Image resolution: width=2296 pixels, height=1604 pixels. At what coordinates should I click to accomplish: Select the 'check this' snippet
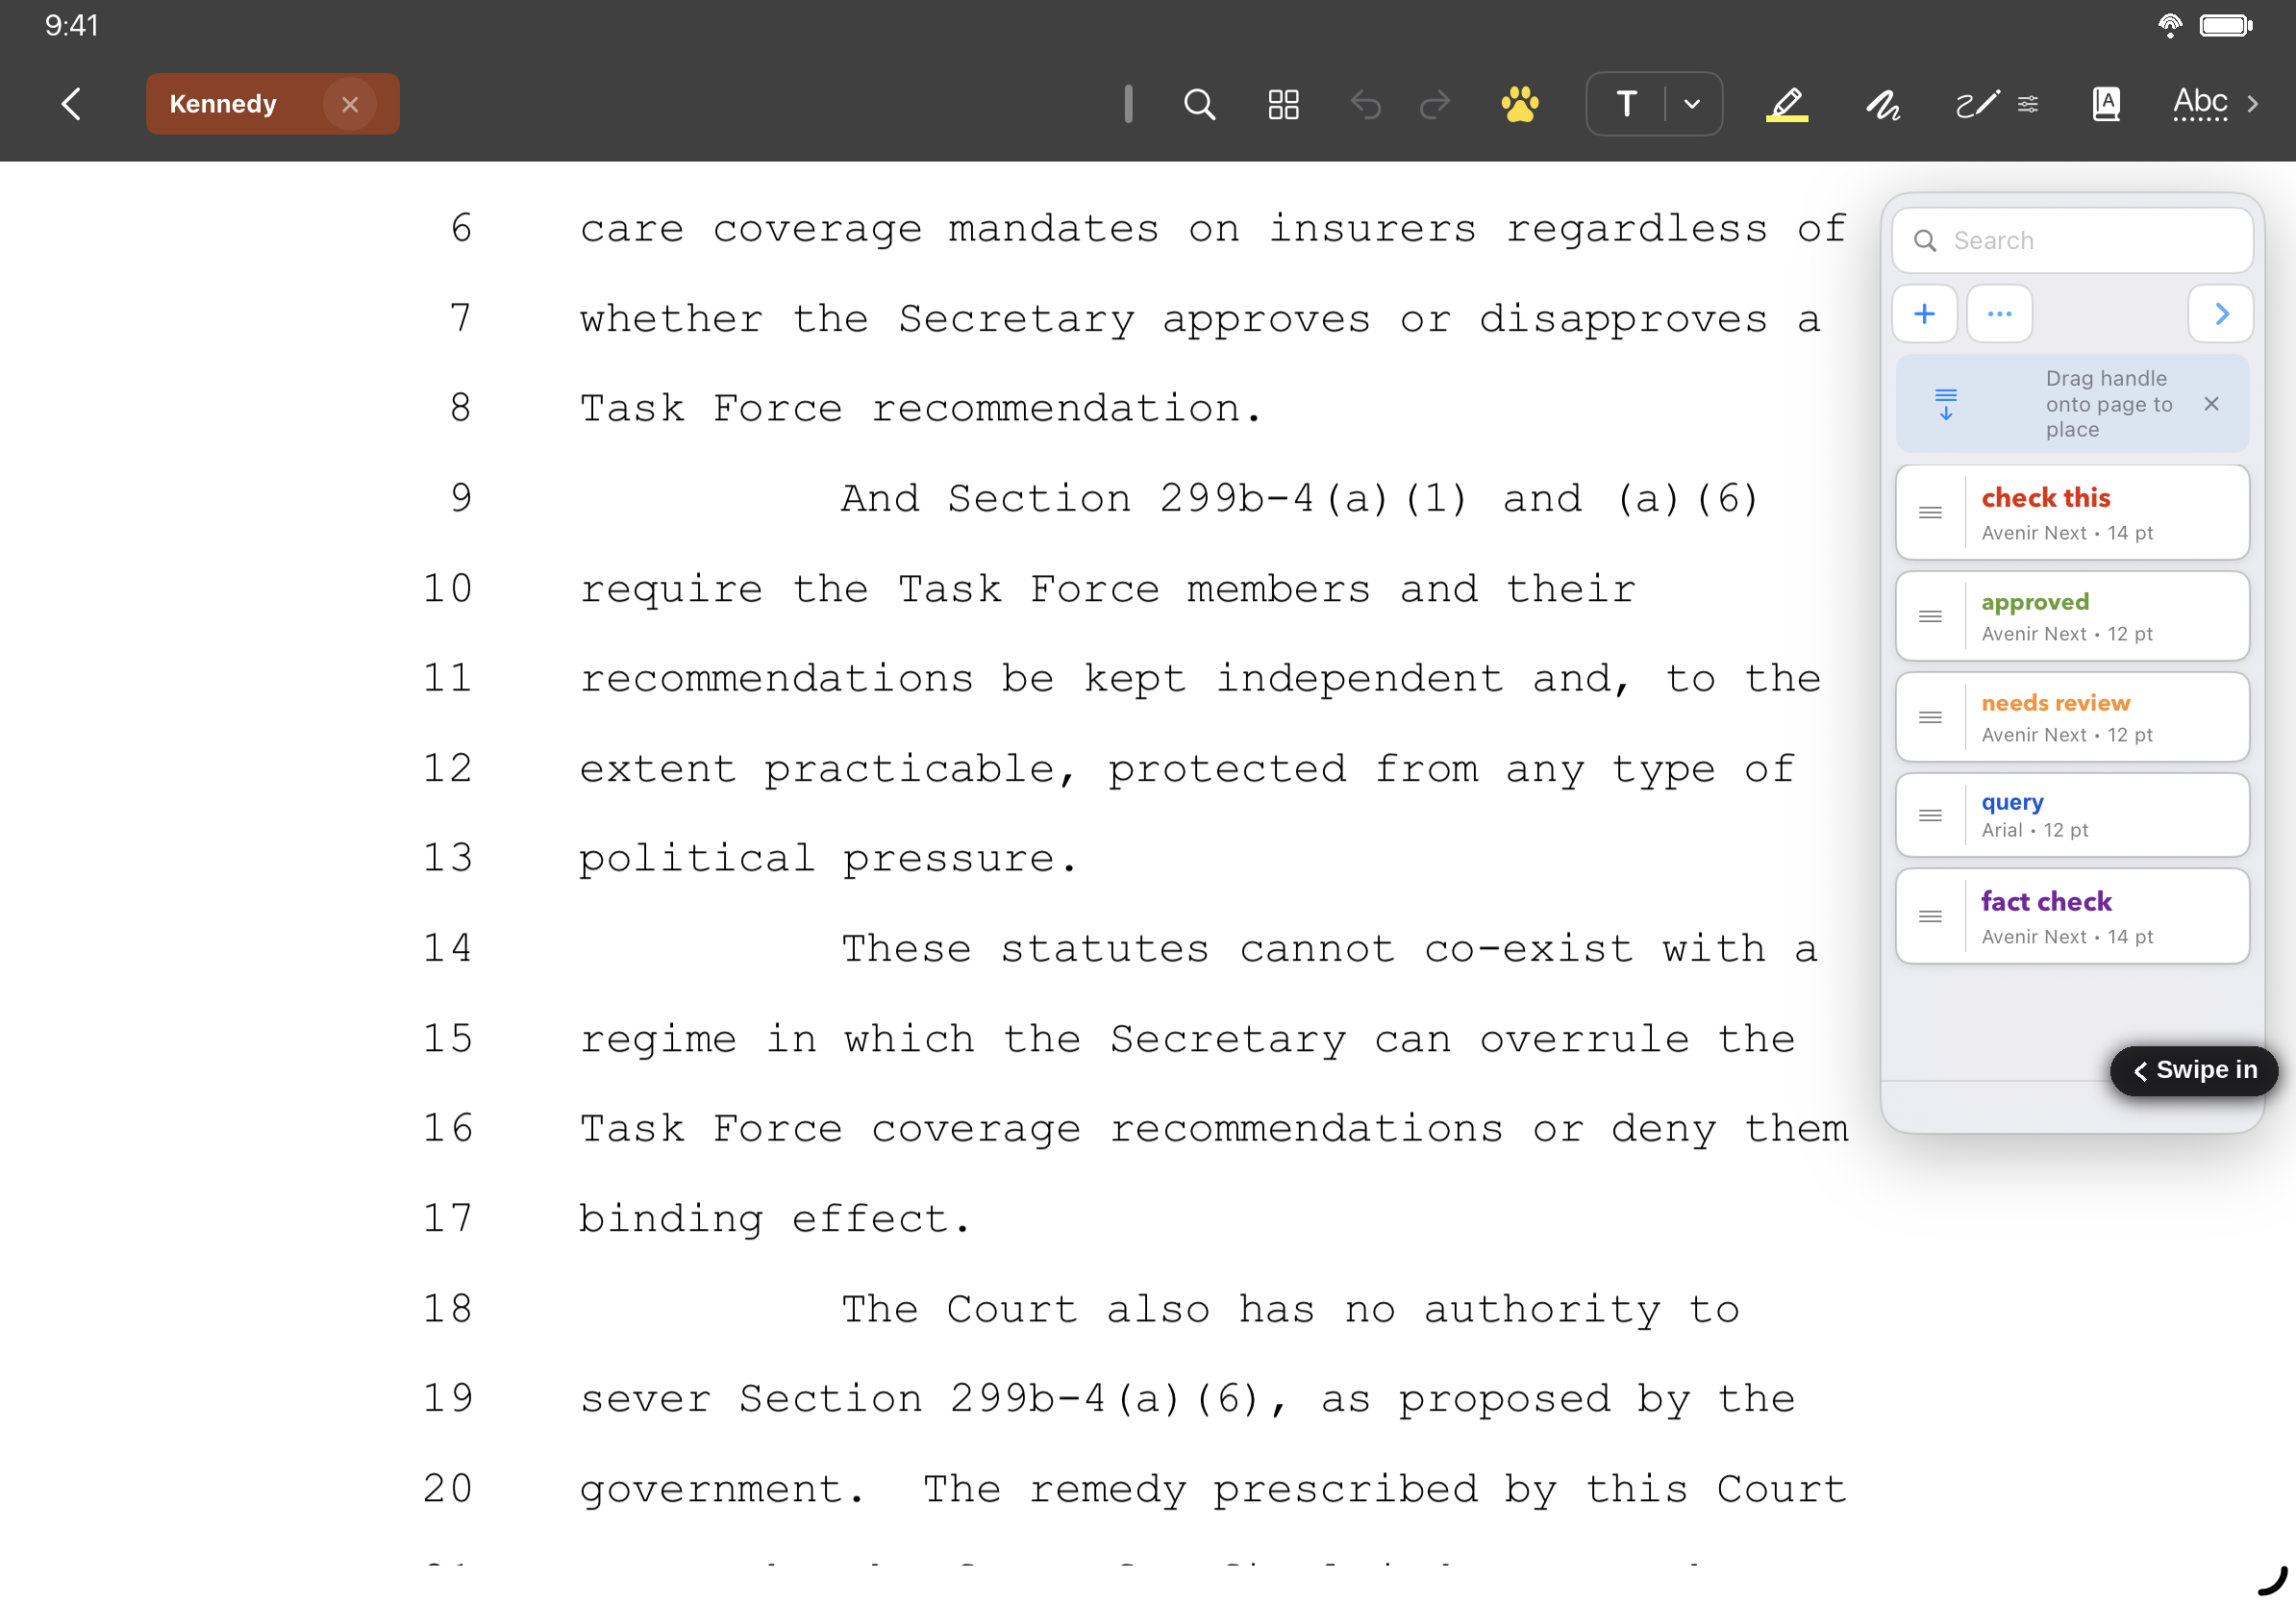click(2072, 513)
